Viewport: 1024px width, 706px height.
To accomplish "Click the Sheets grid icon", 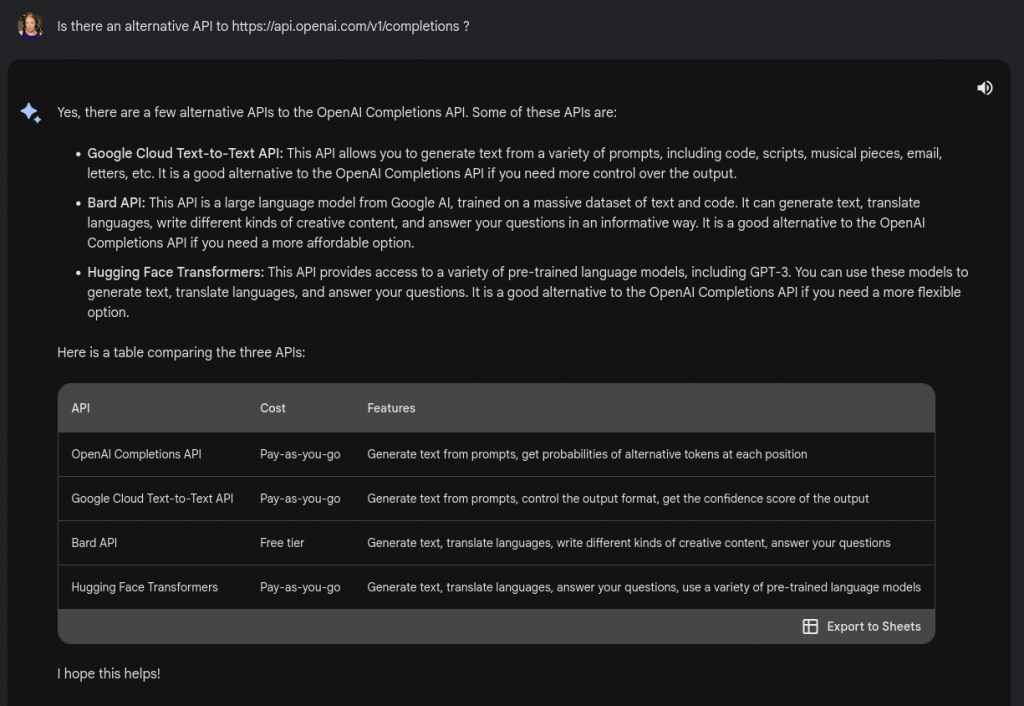I will [x=810, y=626].
